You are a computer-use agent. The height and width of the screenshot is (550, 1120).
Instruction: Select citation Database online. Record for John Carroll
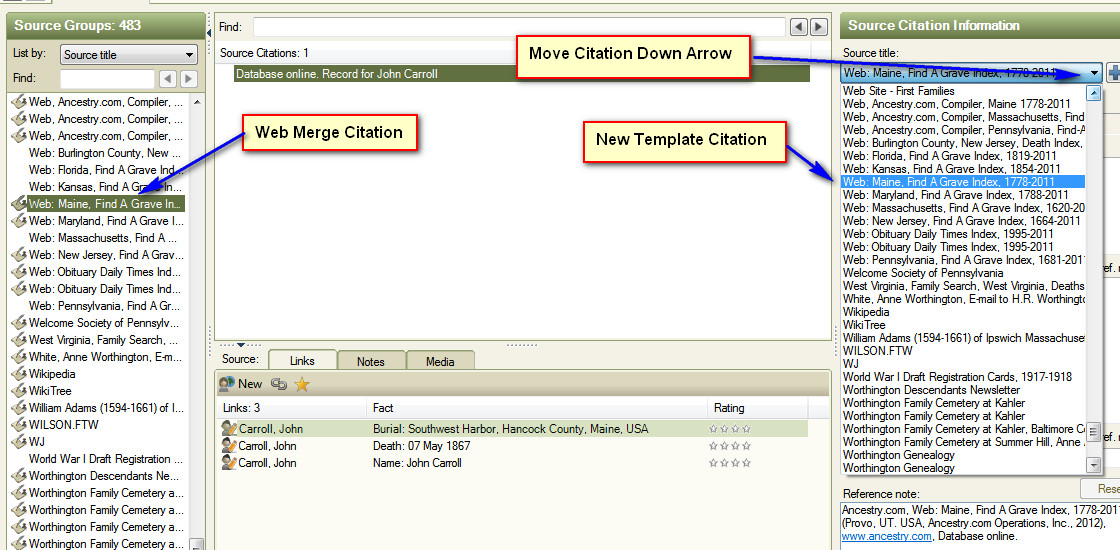522,74
